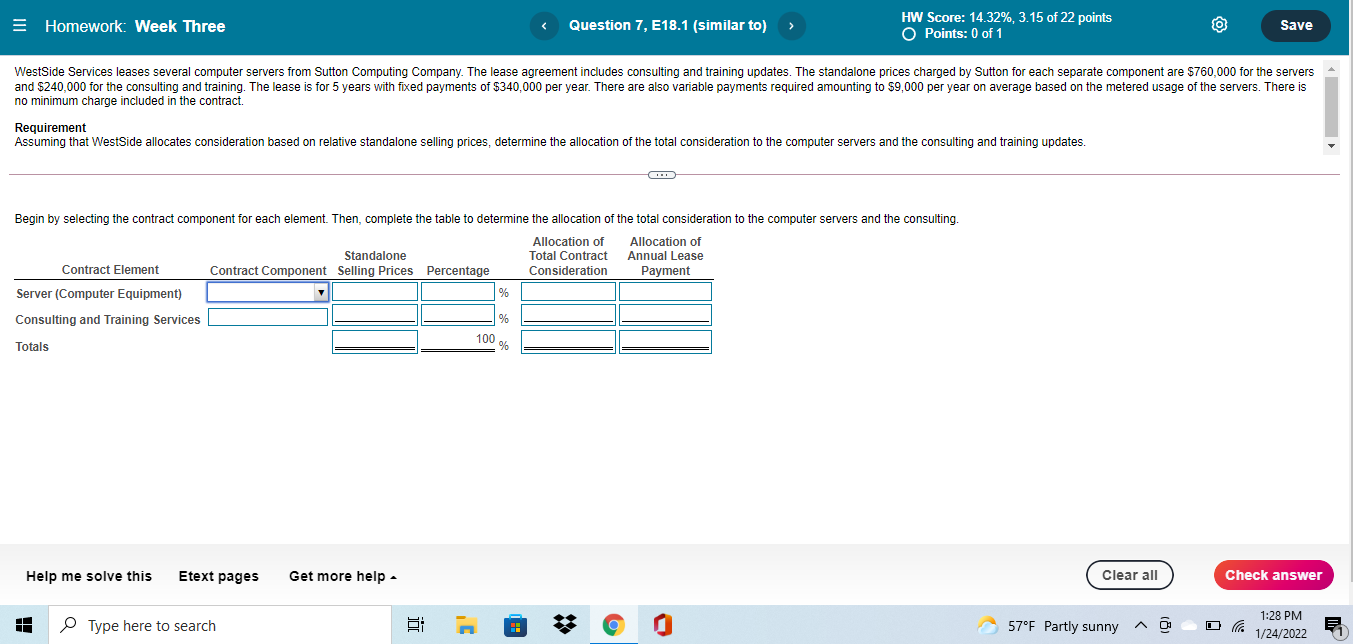The width and height of the screenshot is (1353, 644).
Task: Open Task View from the taskbar
Action: coord(416,624)
